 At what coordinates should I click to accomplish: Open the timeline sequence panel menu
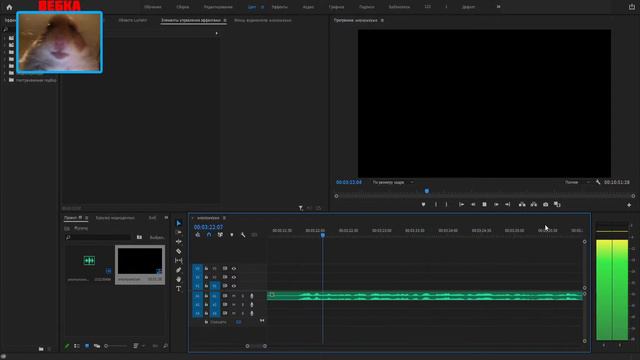[x=224, y=218]
